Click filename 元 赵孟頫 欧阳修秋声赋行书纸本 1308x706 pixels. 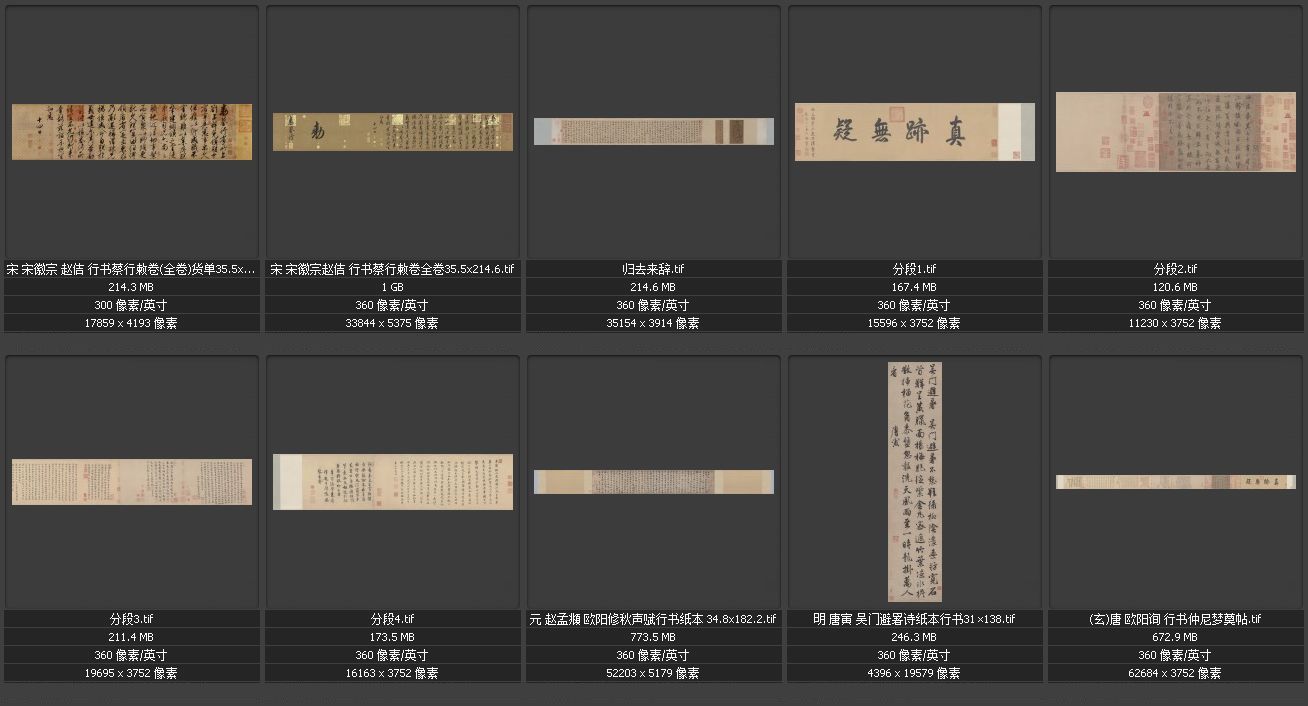click(x=653, y=619)
